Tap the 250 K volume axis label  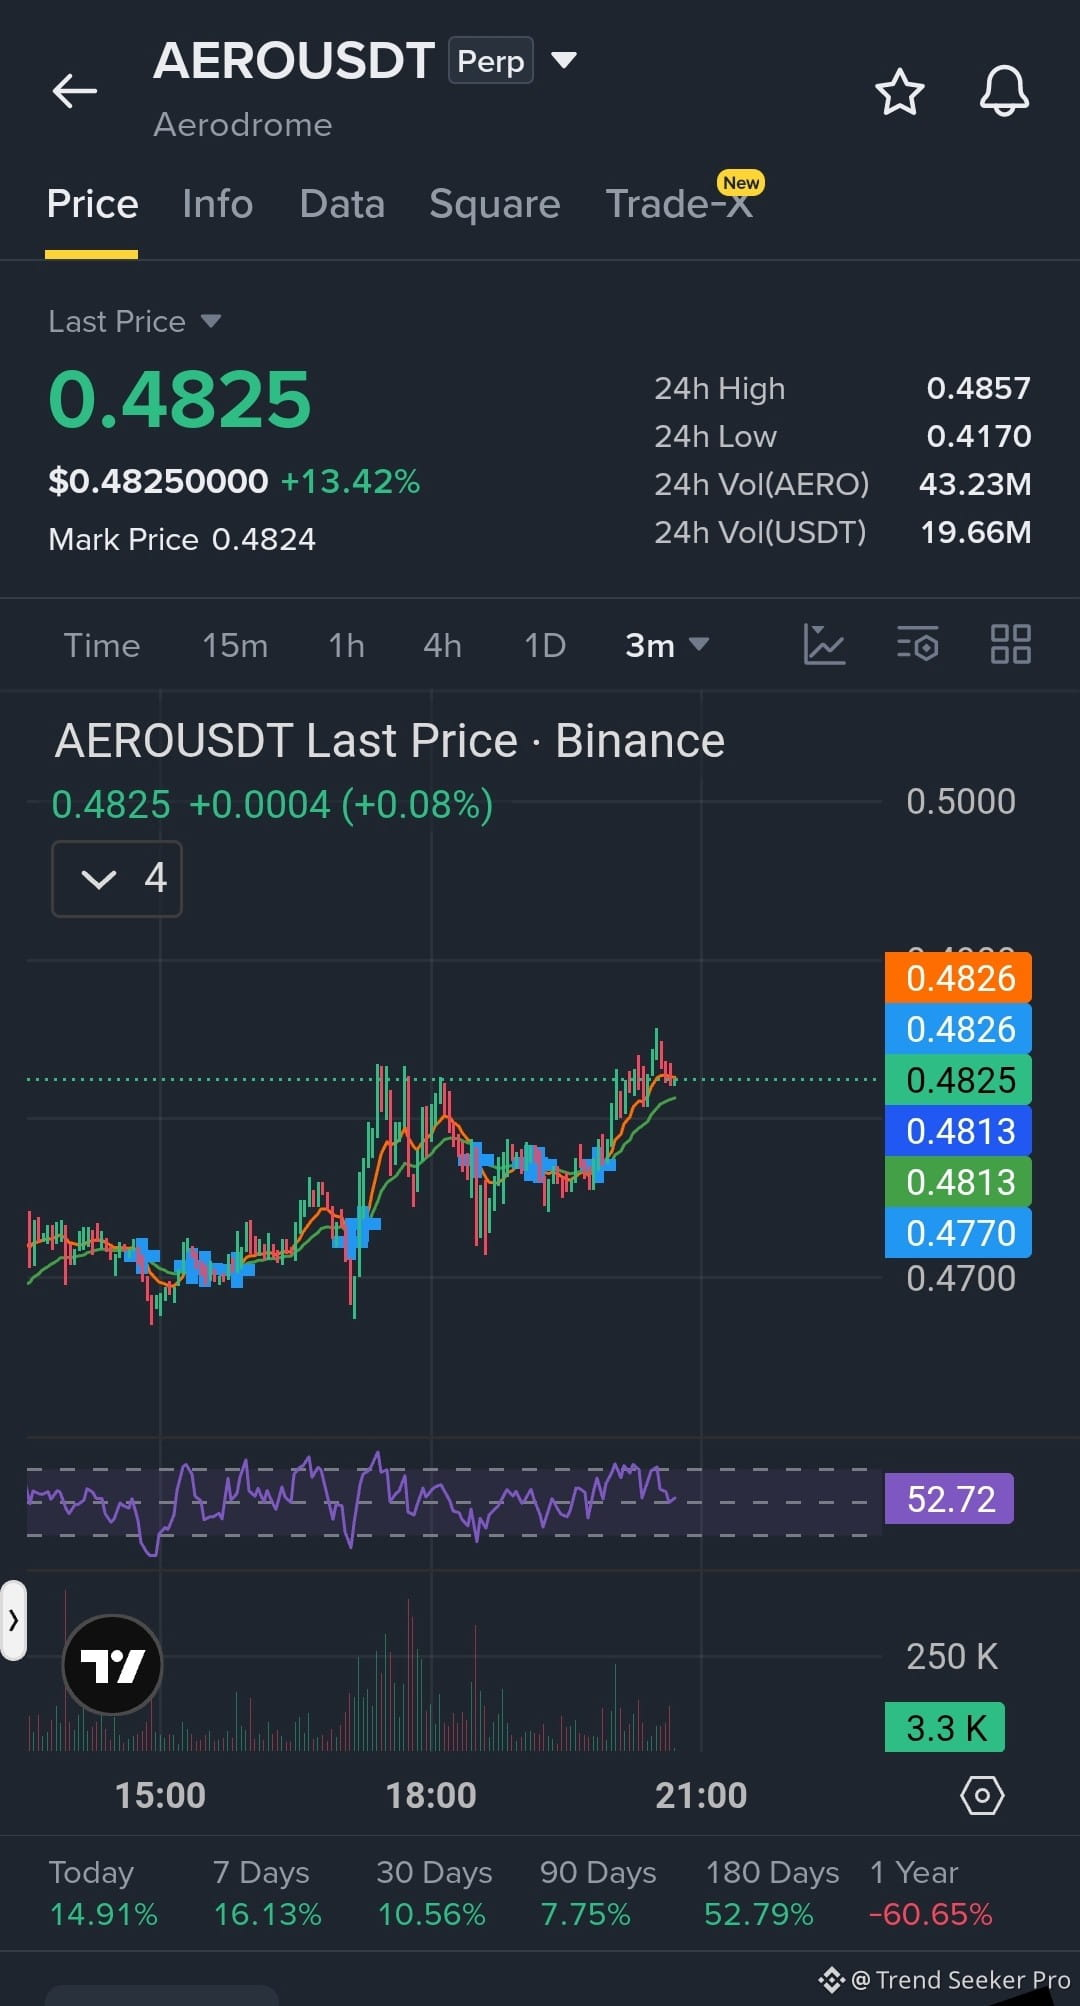(952, 1657)
